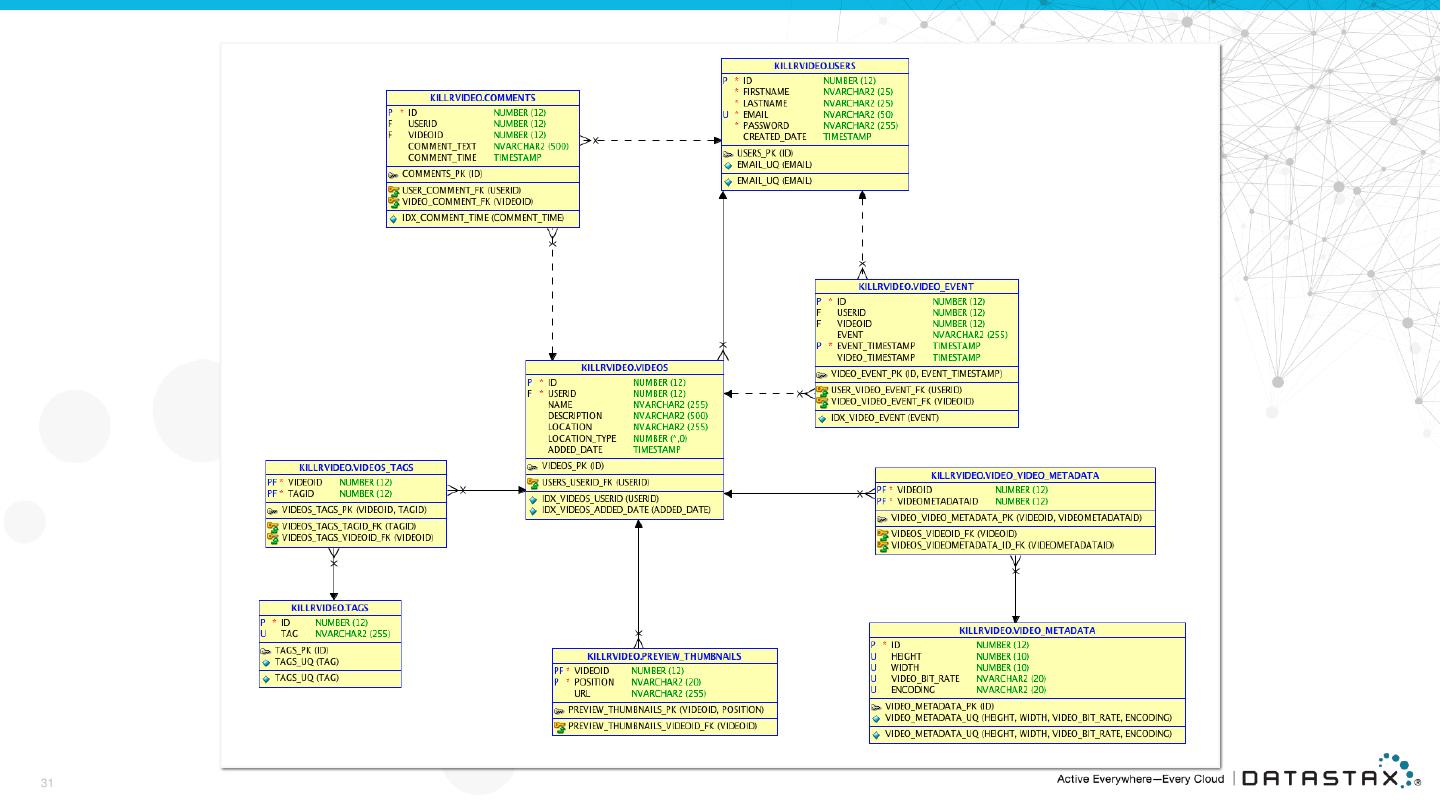Click the ENCODING column in the VIDEO_METADATA table

click(x=912, y=689)
